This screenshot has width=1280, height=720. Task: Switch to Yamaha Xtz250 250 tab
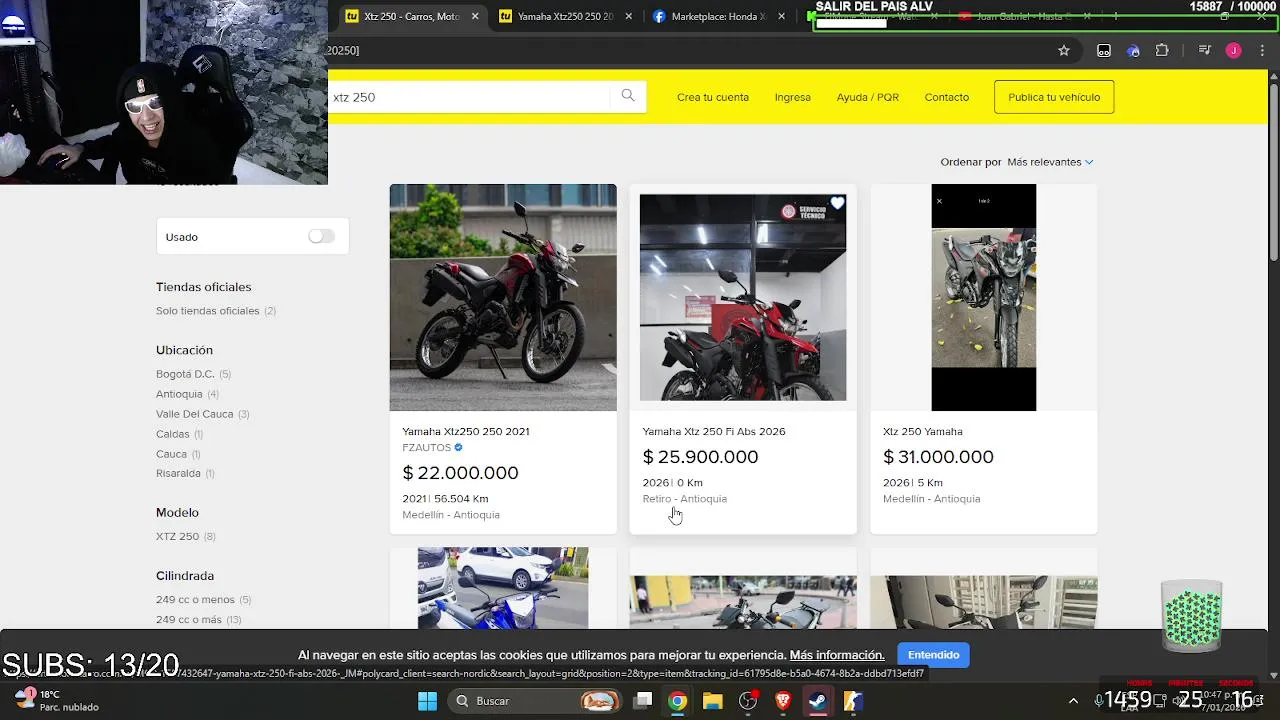coord(566,16)
